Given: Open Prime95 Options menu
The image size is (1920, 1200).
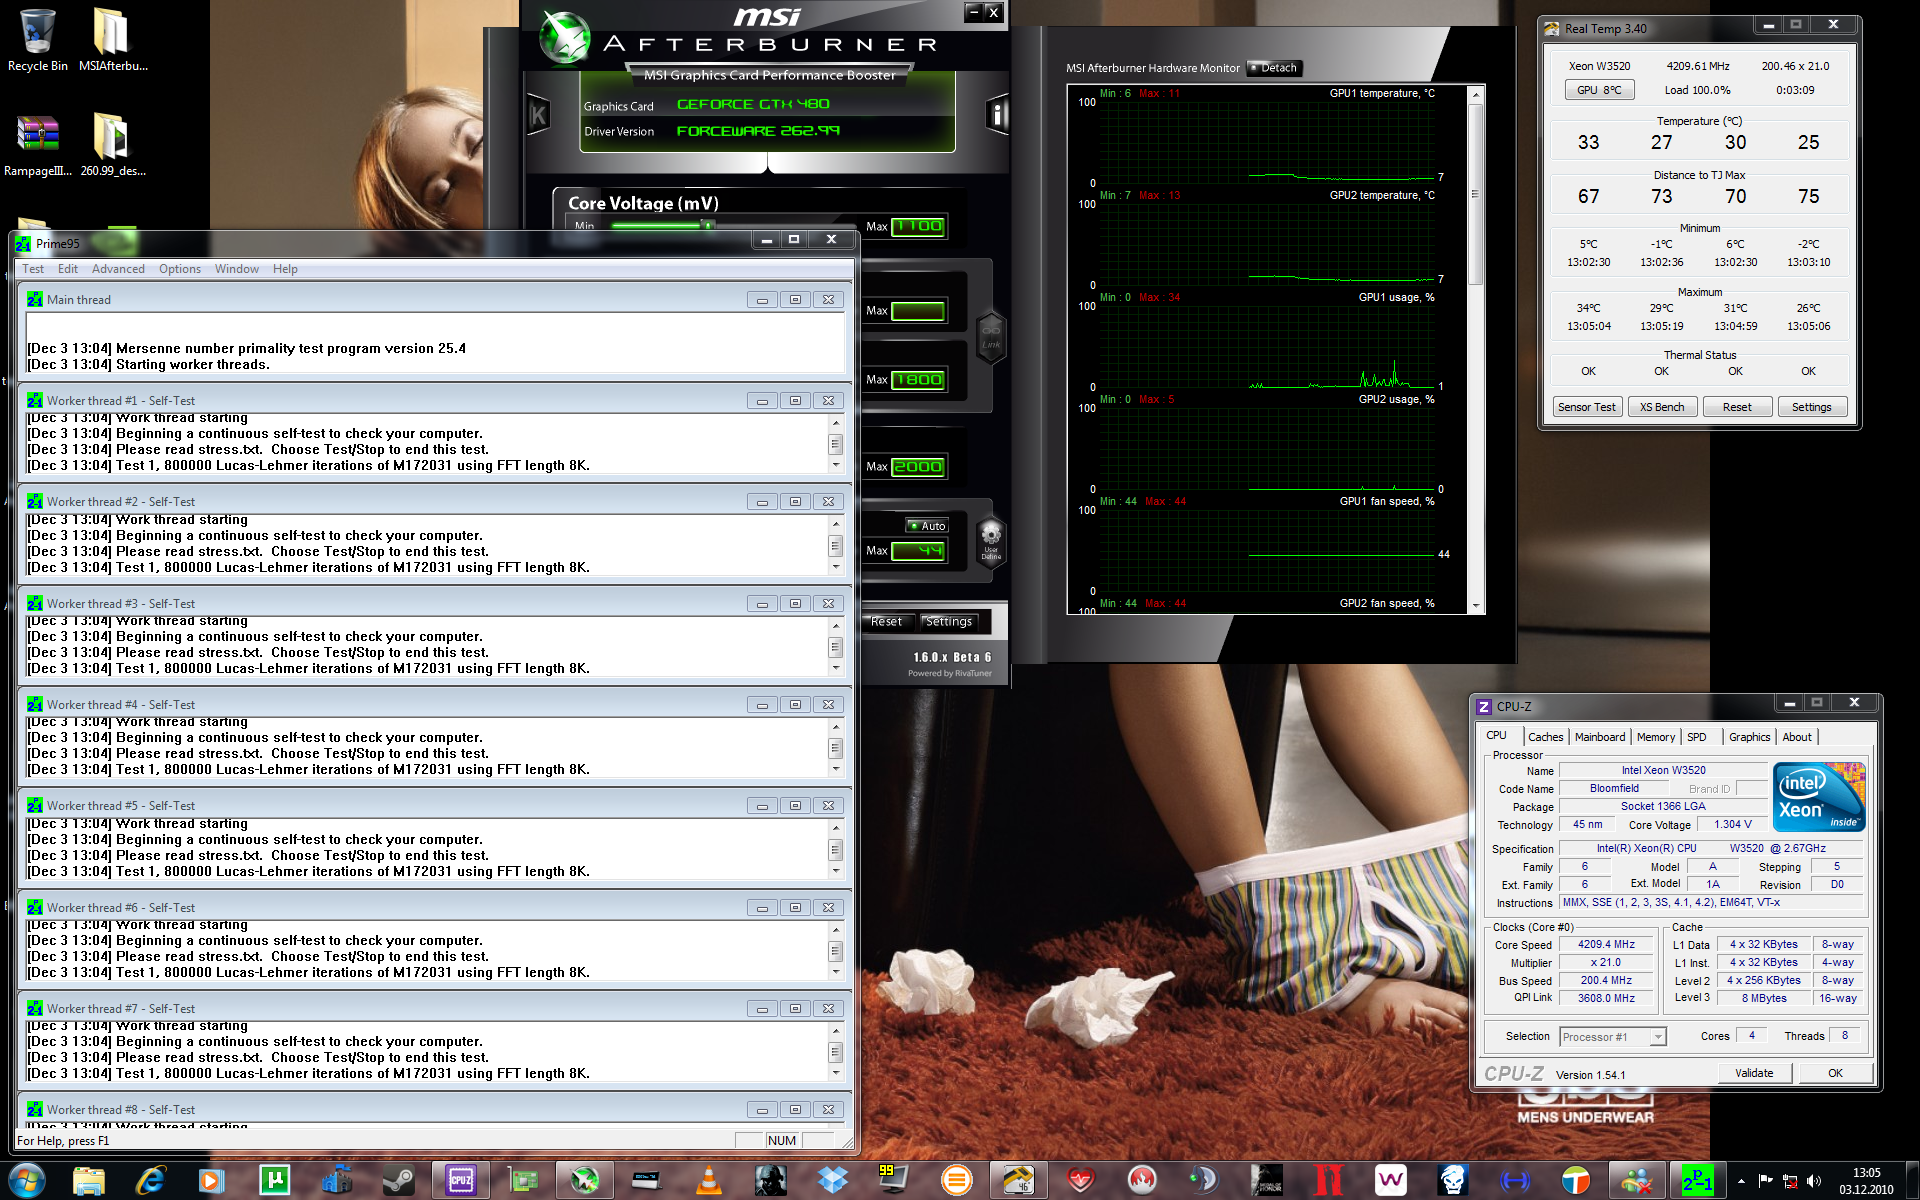Looking at the screenshot, I should pyautogui.click(x=180, y=269).
